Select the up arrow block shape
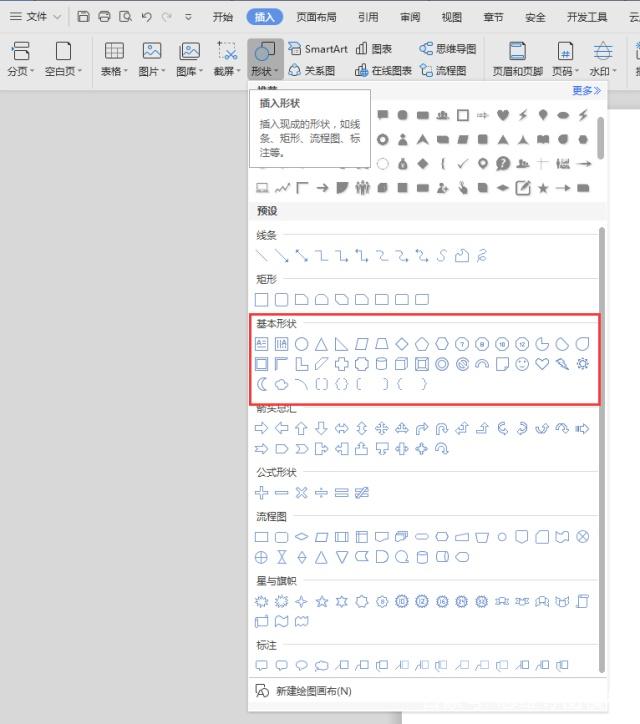Screen dimensions: 640x724 pyautogui.click(x=302, y=428)
